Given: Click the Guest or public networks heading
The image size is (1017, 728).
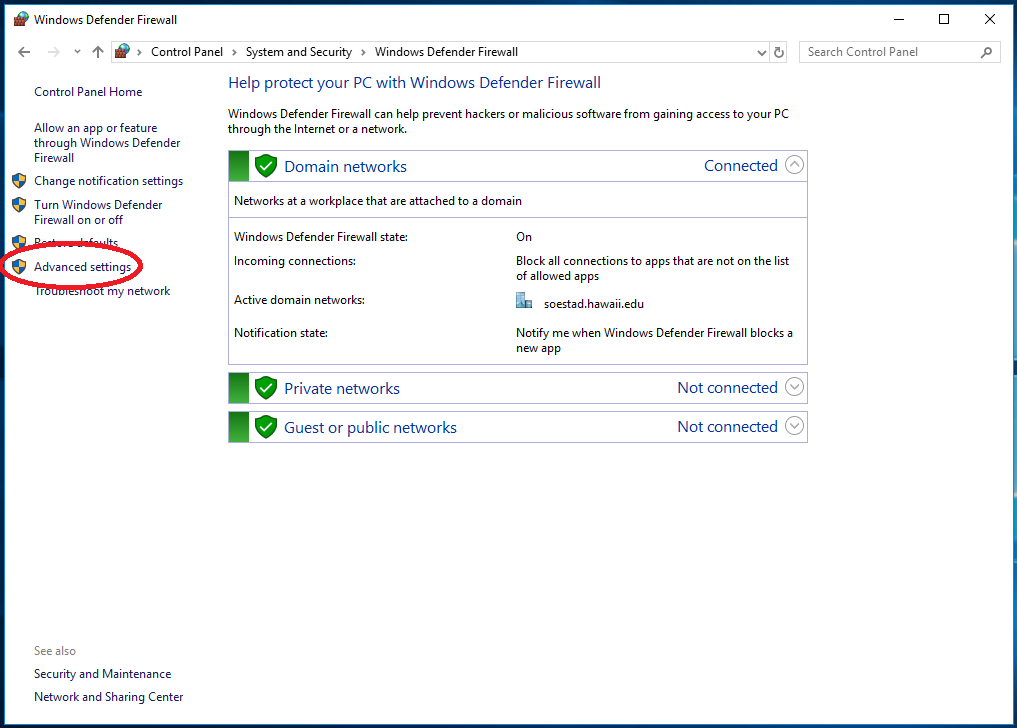Looking at the screenshot, I should point(370,428).
